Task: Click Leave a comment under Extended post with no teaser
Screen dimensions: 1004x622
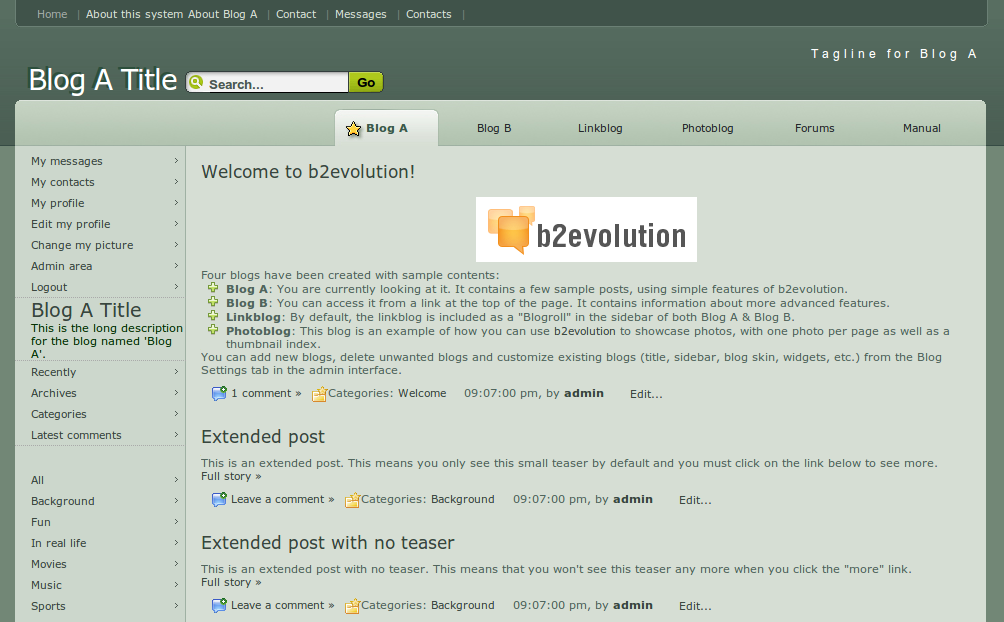Action: click(x=282, y=605)
